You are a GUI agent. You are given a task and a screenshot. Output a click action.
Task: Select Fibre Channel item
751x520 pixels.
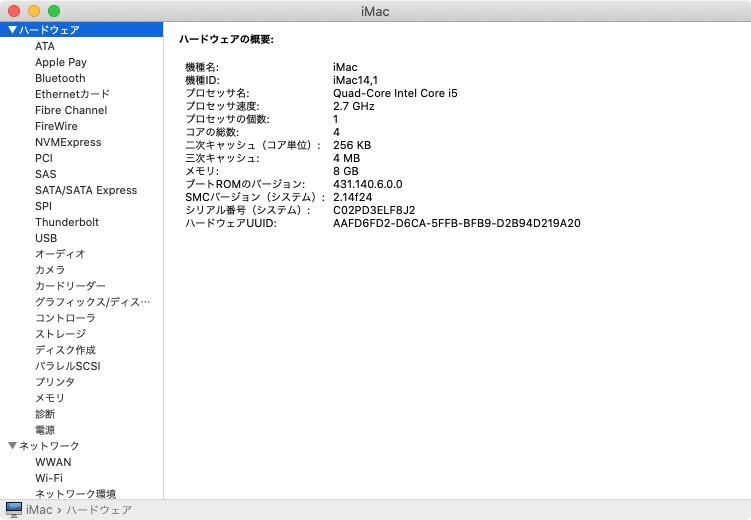[x=71, y=110]
